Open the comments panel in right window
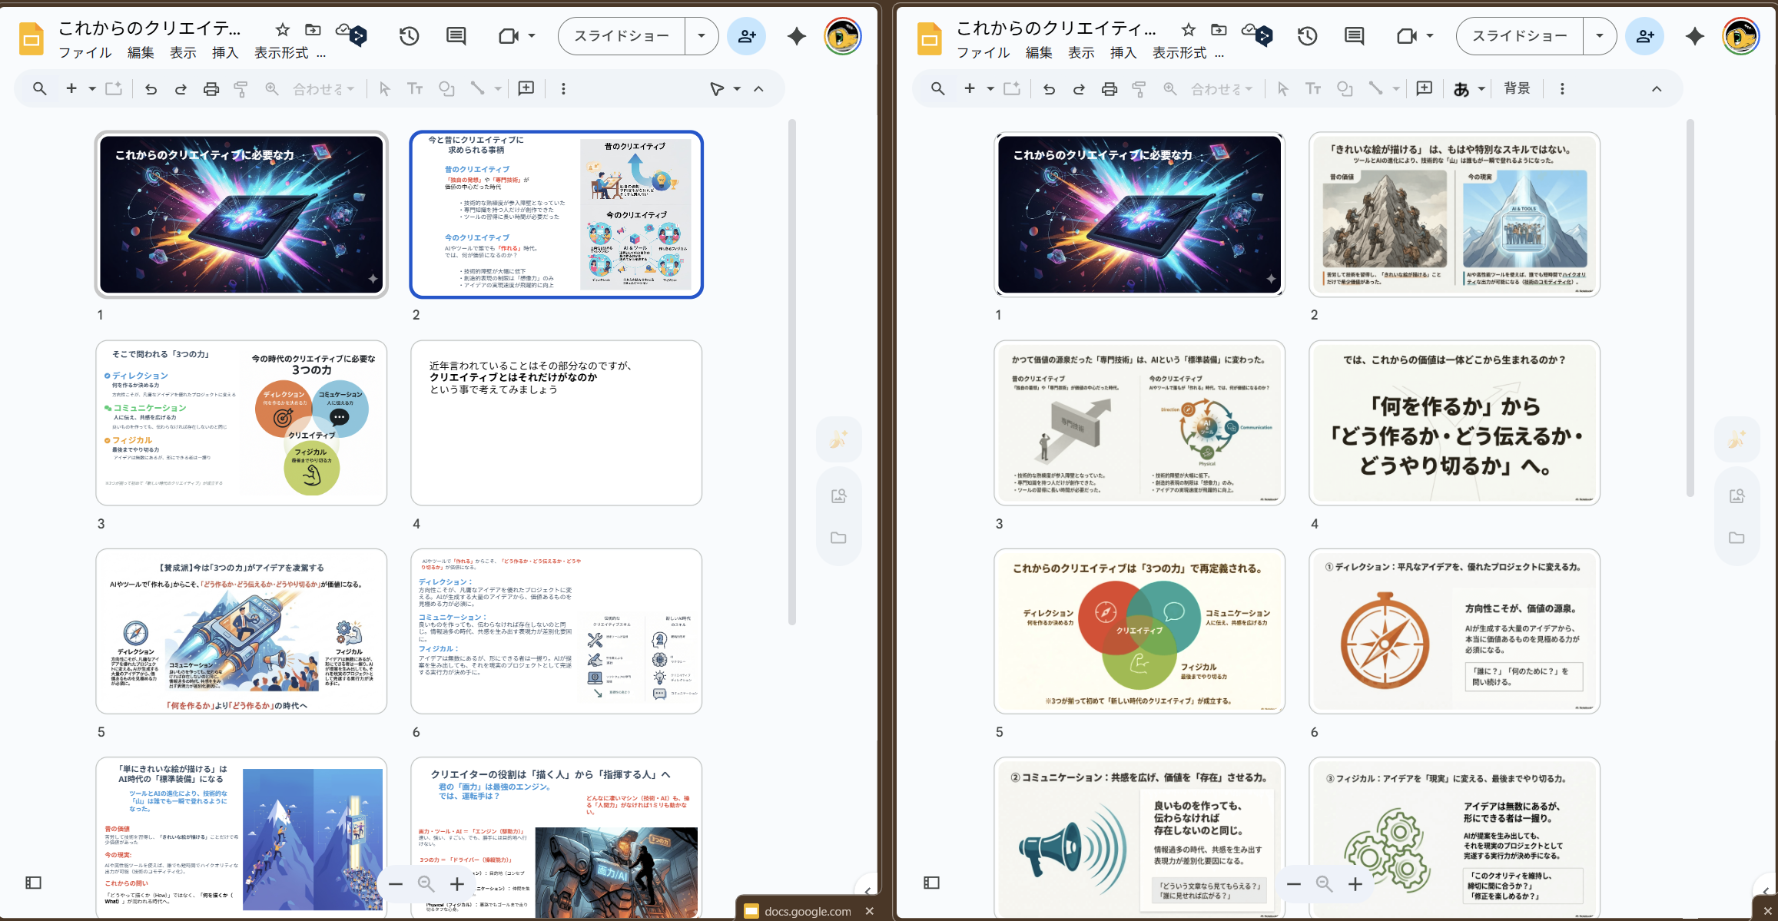 point(1354,37)
